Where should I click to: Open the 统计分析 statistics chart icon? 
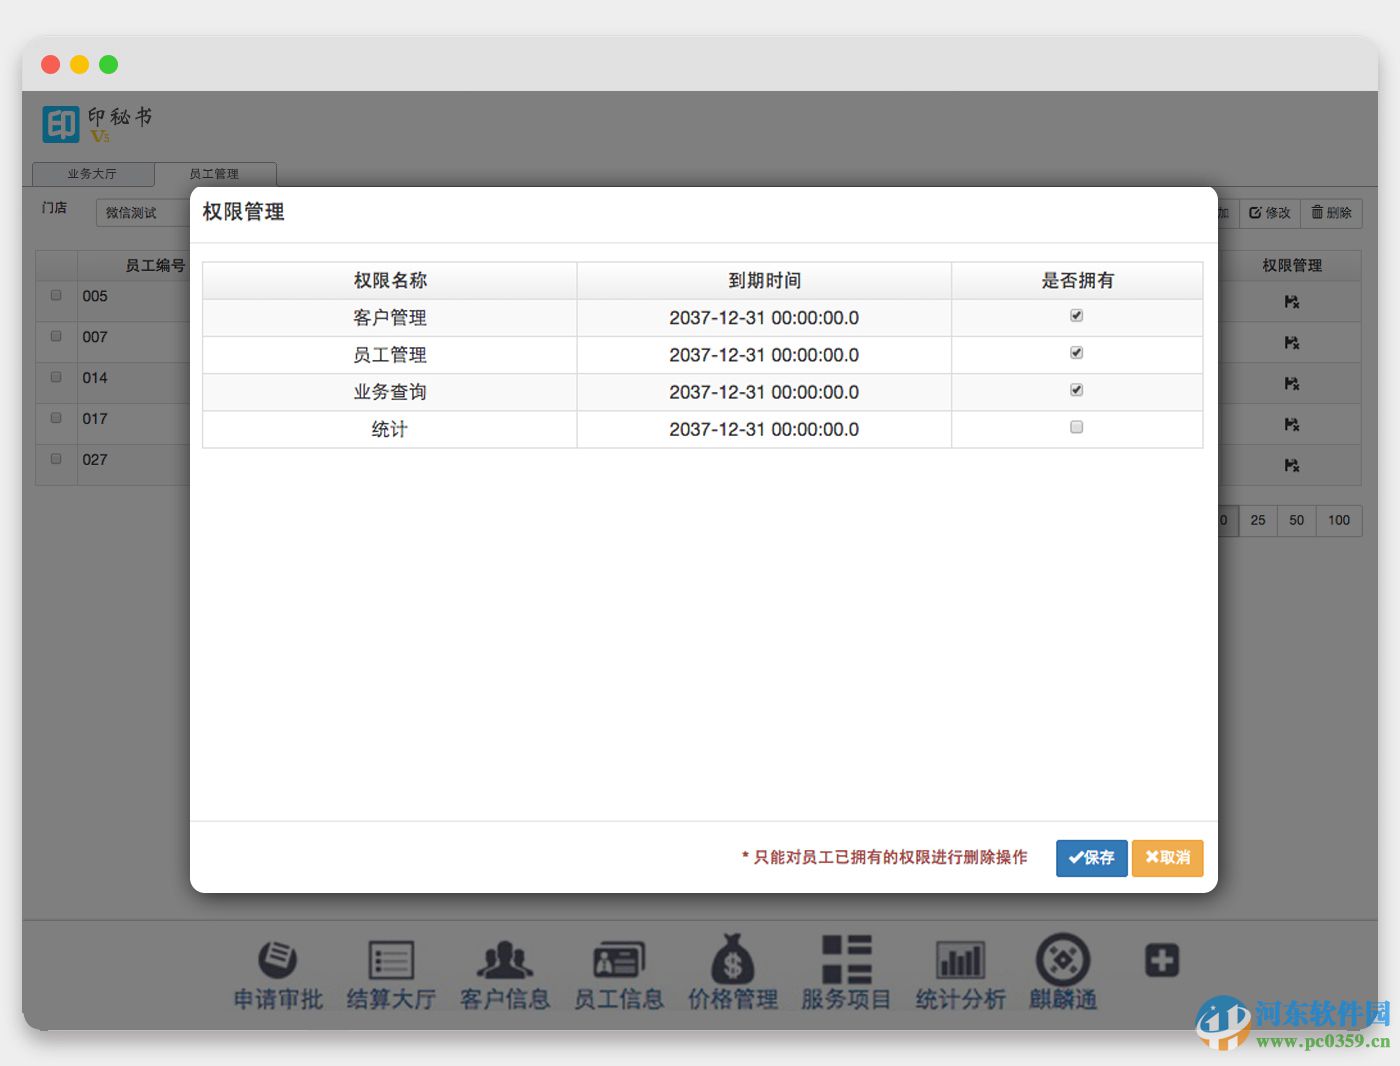[960, 968]
